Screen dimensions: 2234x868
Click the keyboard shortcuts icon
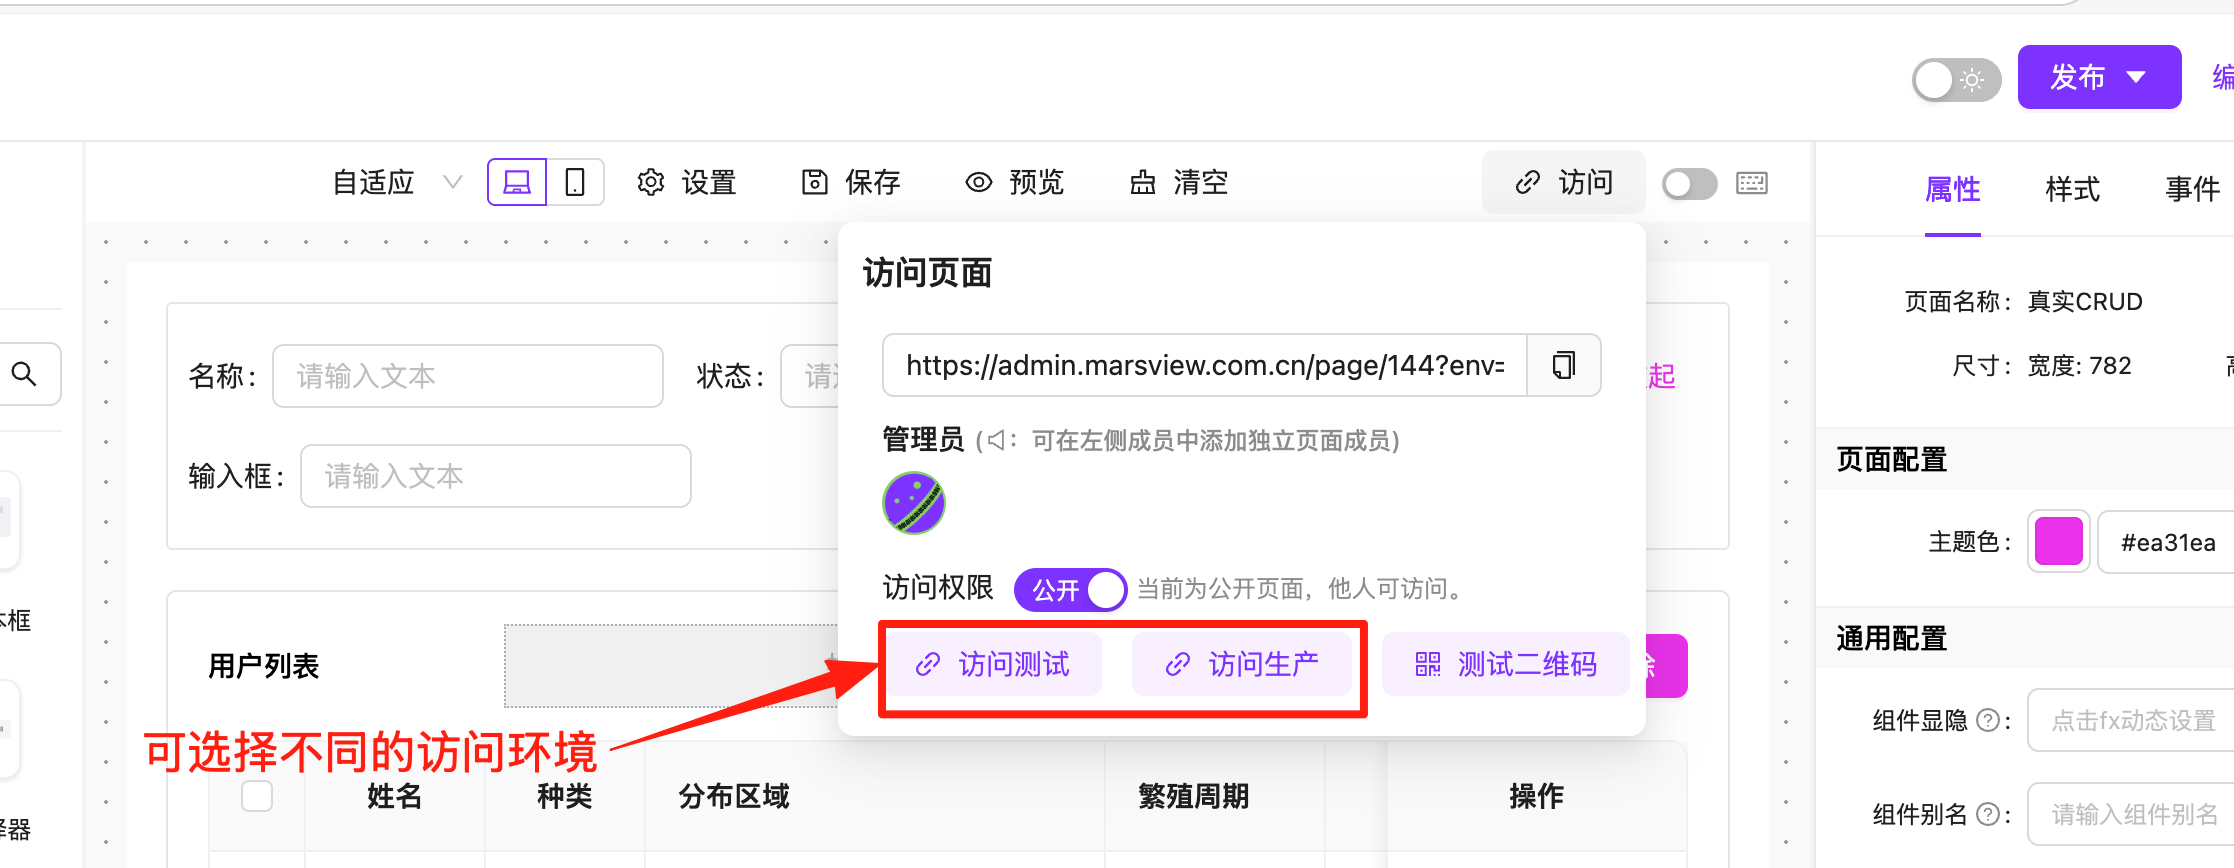click(x=1752, y=183)
